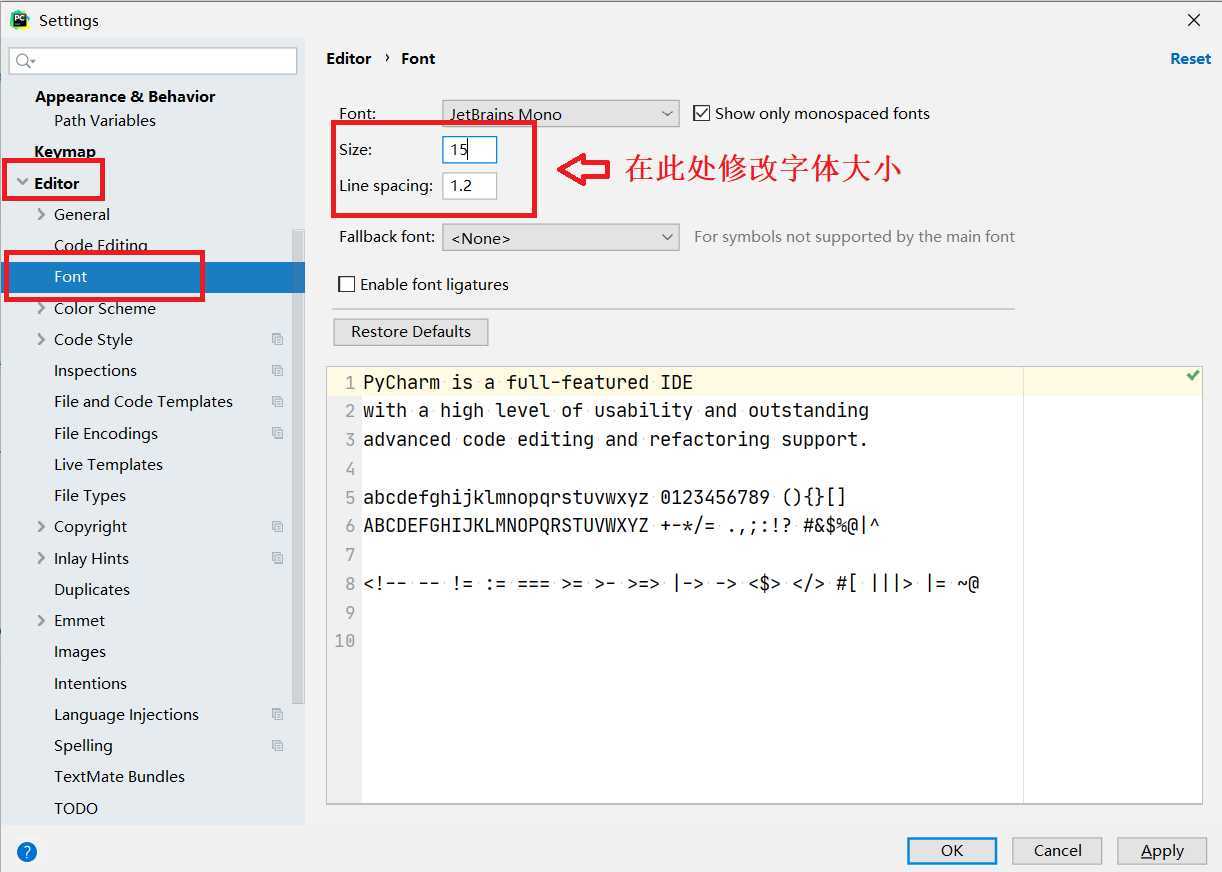This screenshot has width=1222, height=872.
Task: Click the Cancel button
Action: (1057, 851)
